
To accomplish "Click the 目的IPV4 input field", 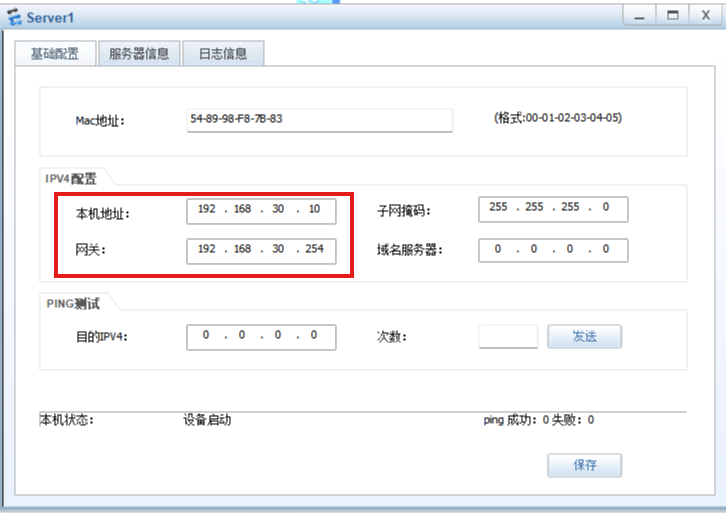I will [261, 337].
